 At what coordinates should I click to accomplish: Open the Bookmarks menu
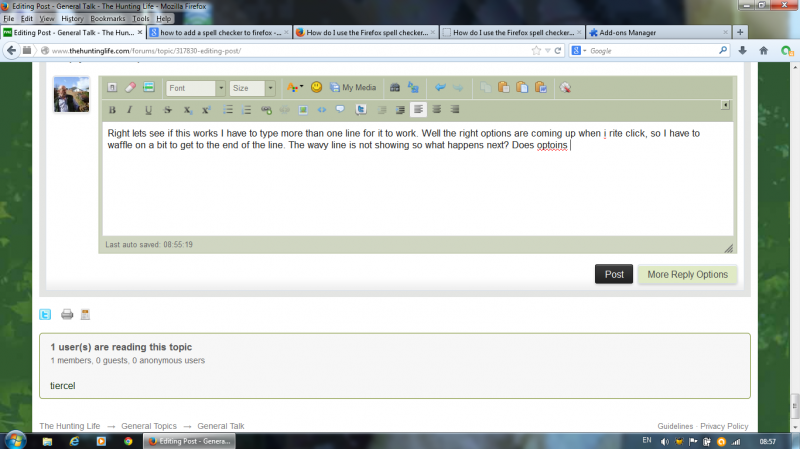(x=108, y=18)
